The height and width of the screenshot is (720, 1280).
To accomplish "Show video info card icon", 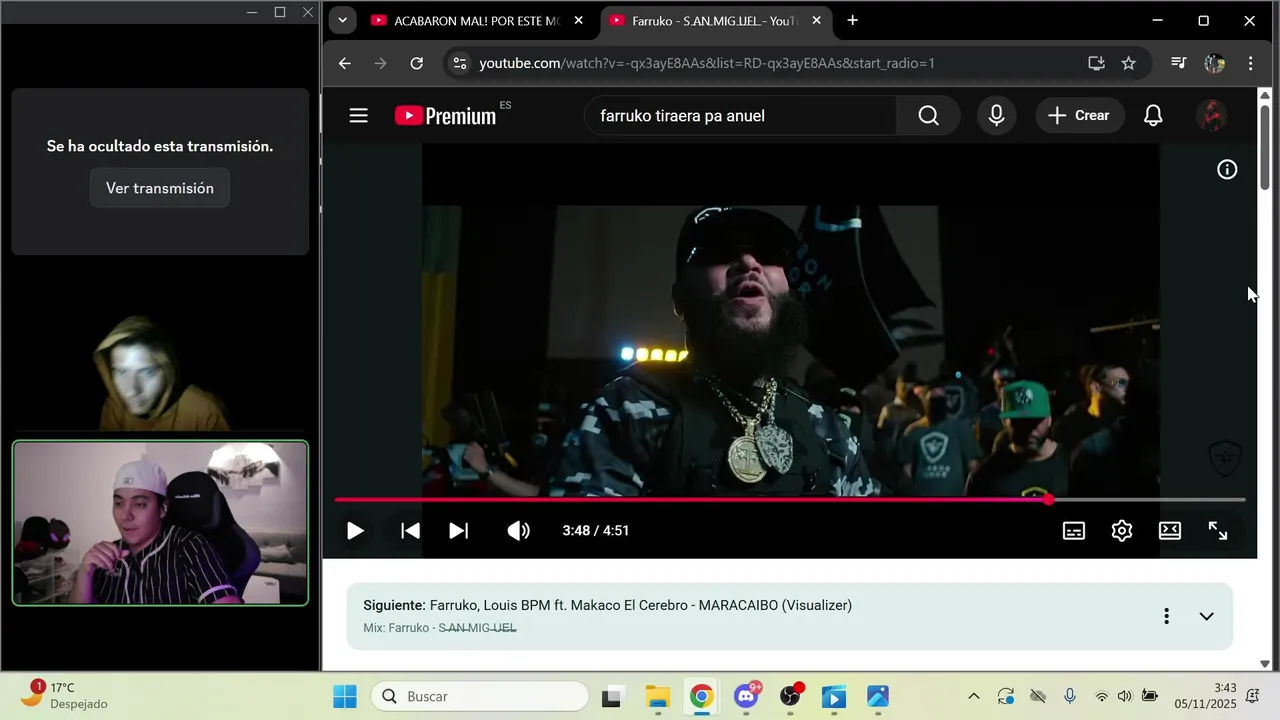I will coord(1227,170).
